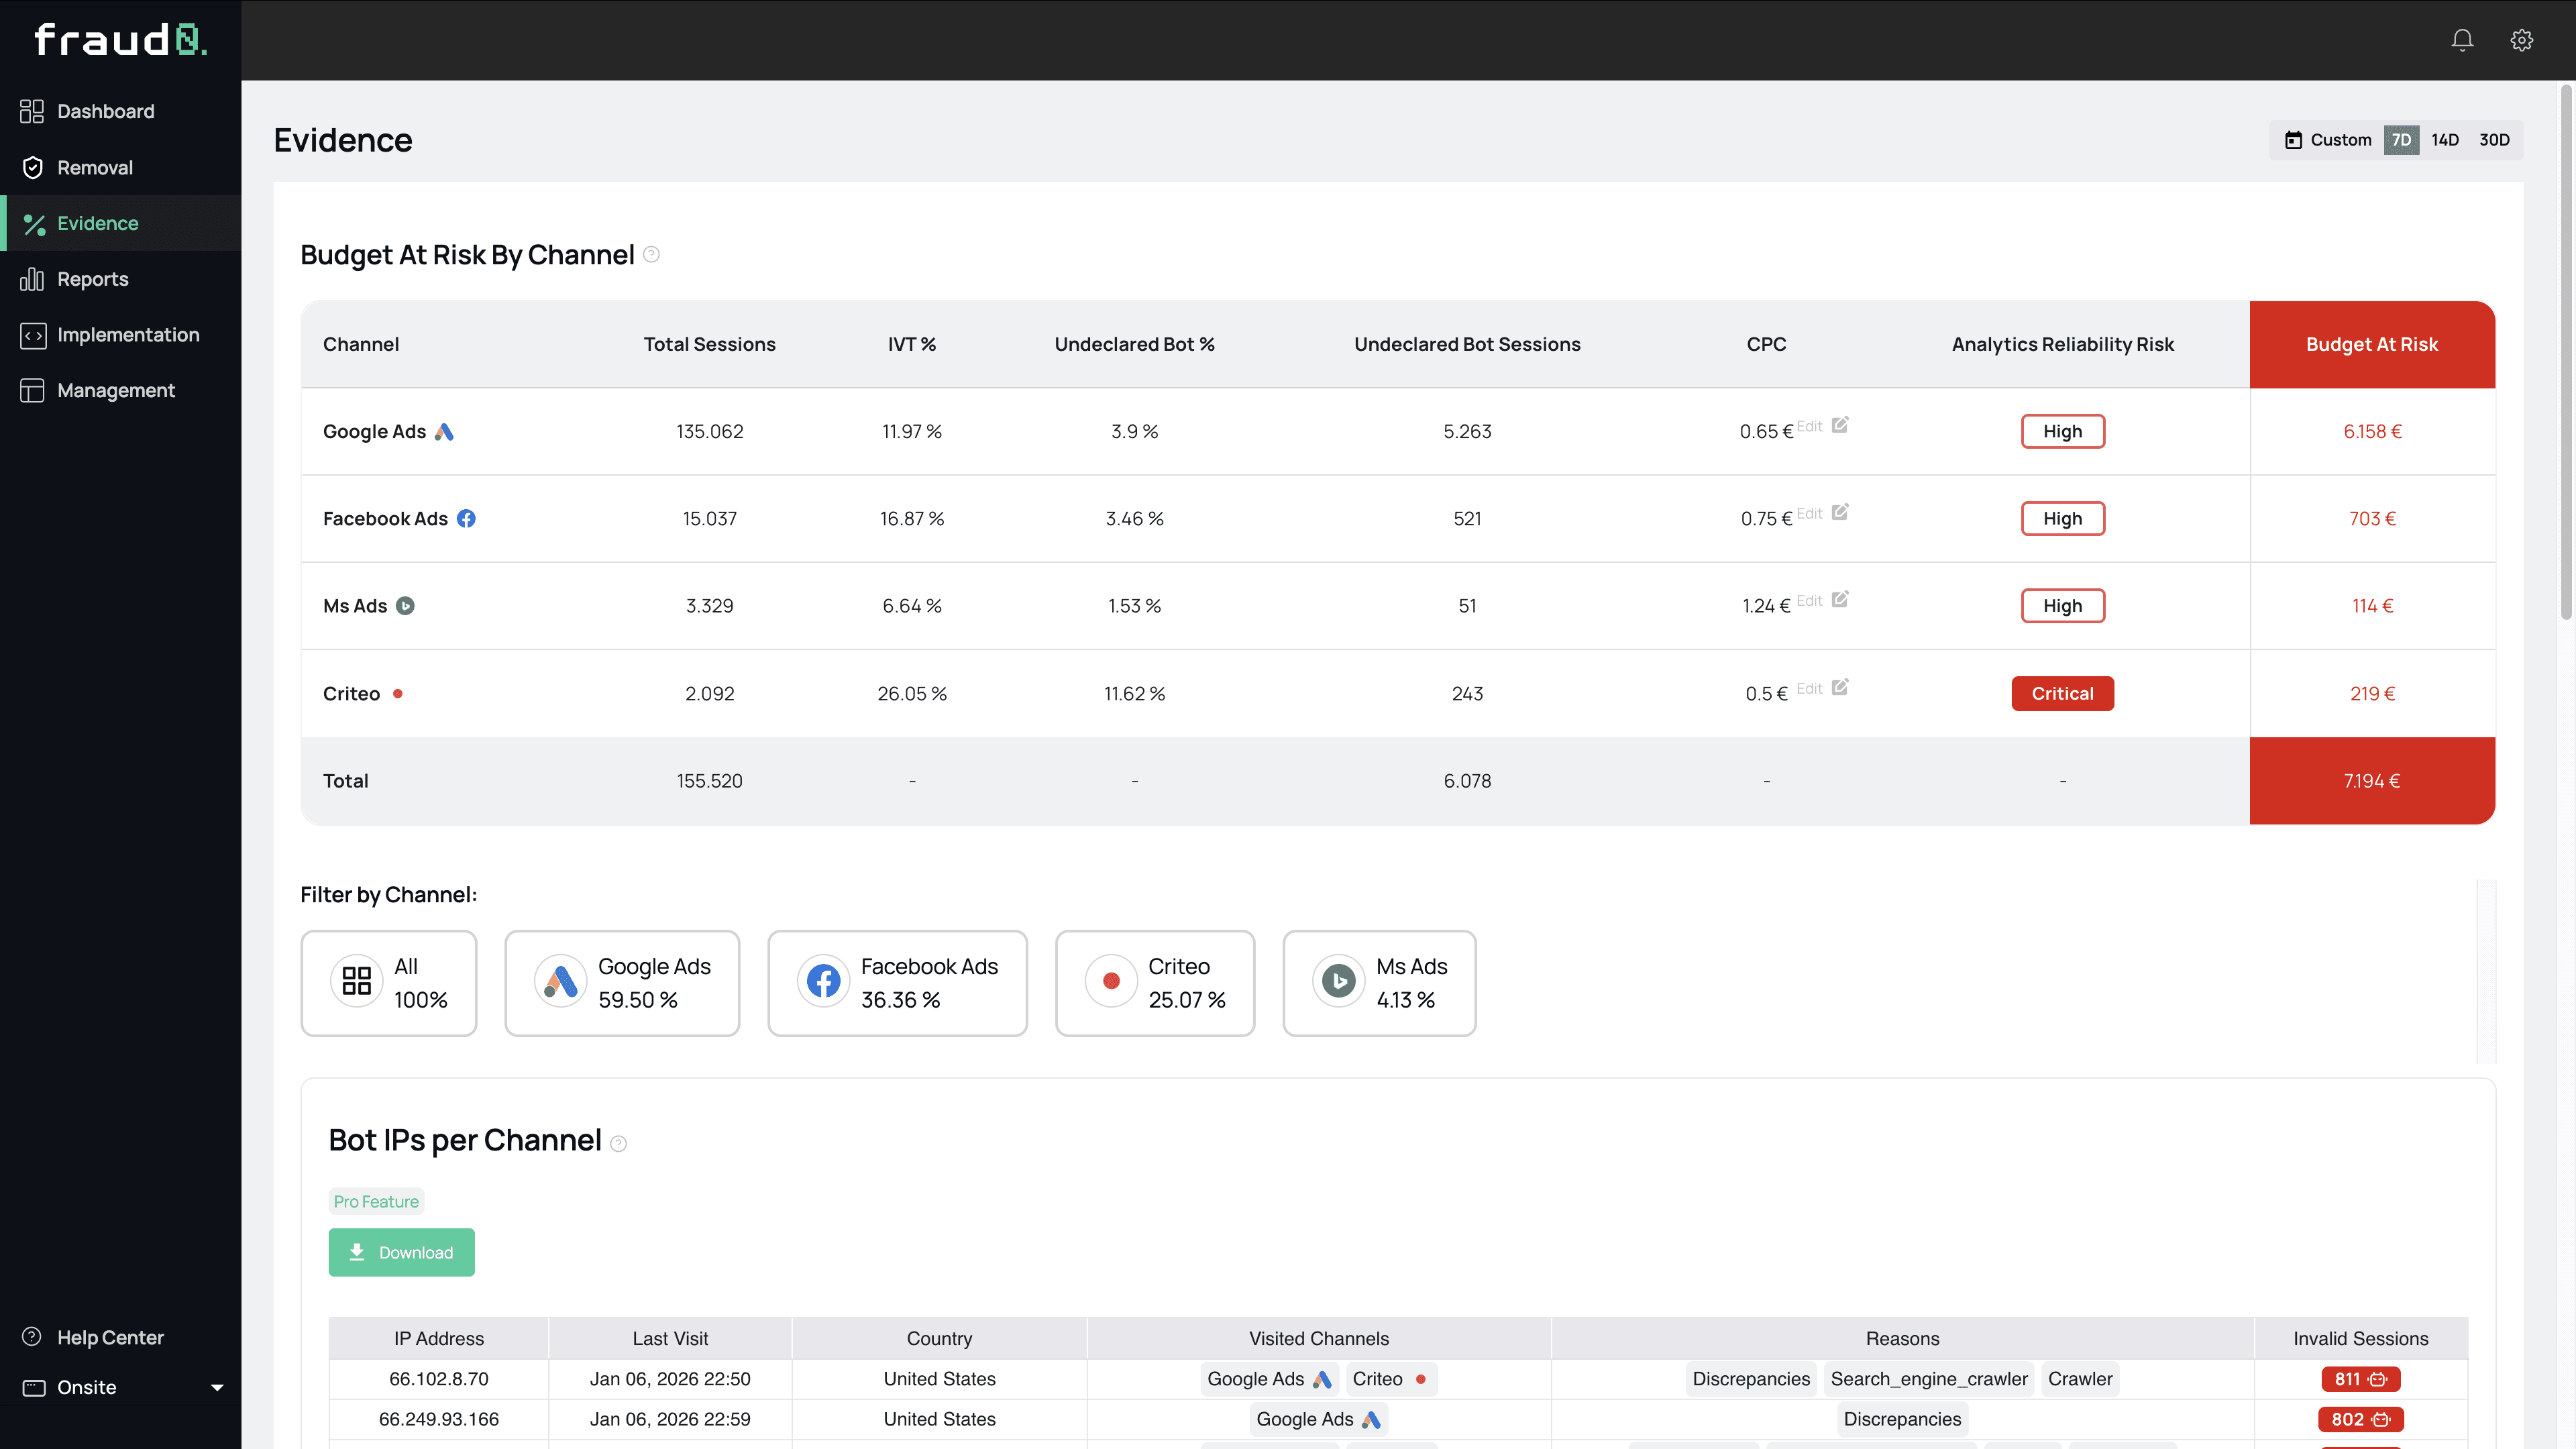
Task: Click Edit next to Facebook Ads CPC value
Action: click(1811, 513)
